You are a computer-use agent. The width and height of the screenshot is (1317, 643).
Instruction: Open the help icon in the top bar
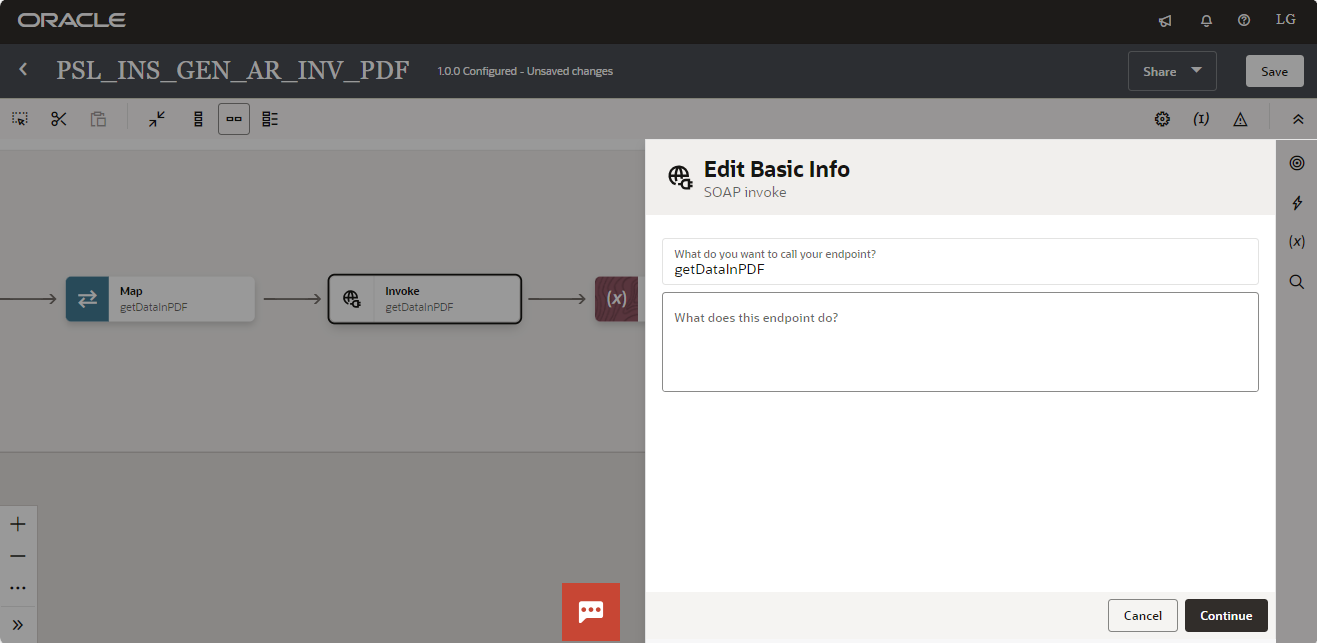pyautogui.click(x=1243, y=20)
